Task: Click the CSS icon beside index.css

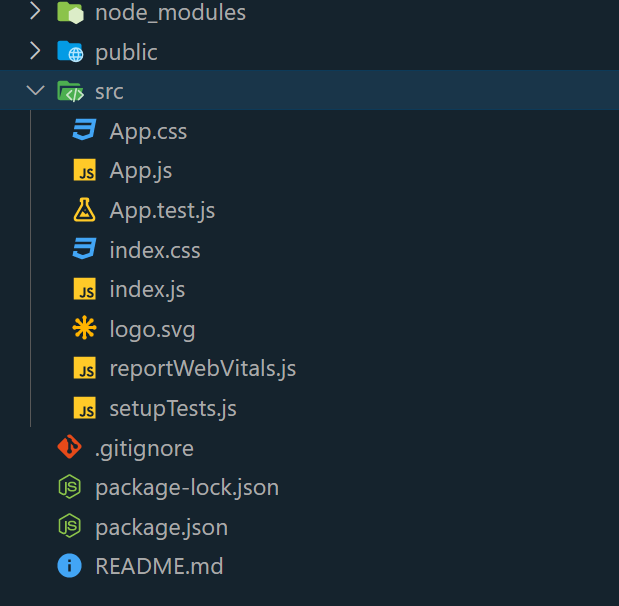Action: (x=84, y=249)
